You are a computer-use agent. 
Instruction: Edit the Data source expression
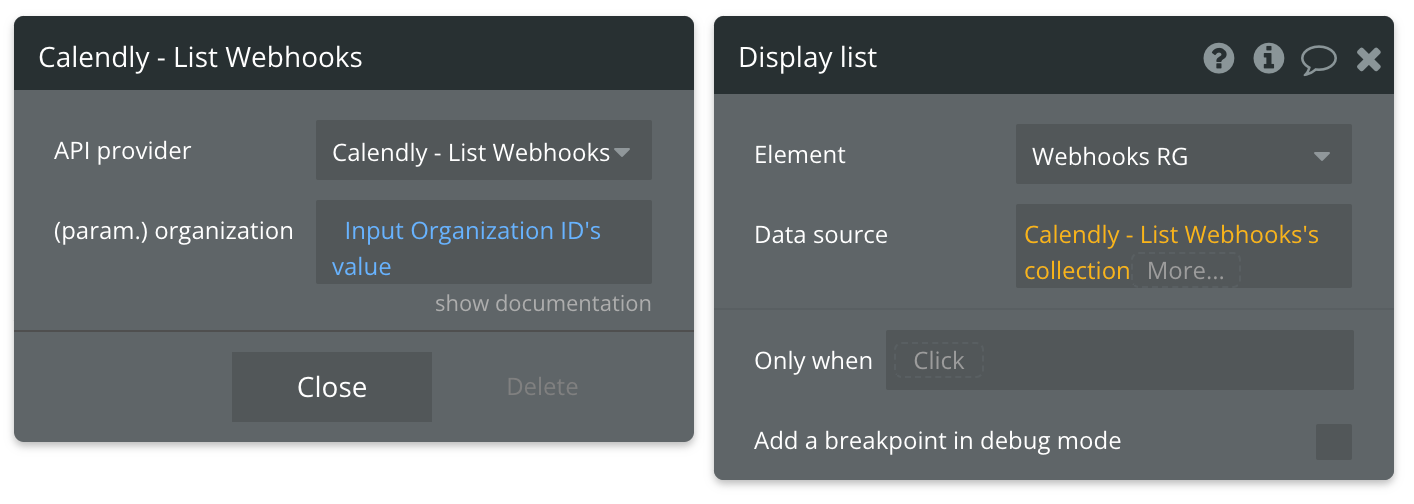[x=1184, y=246]
